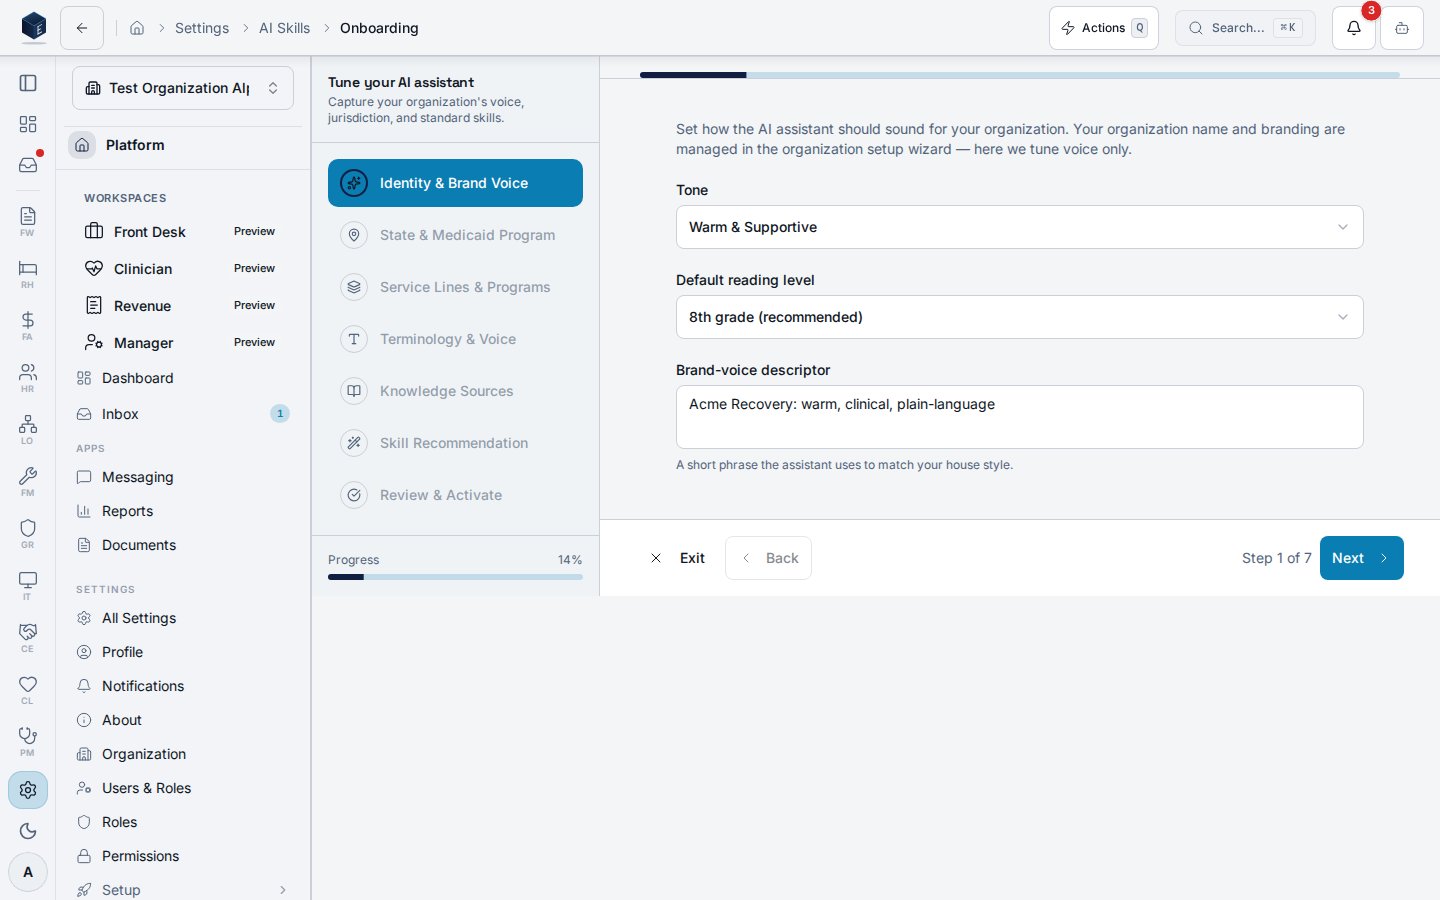This screenshot has height=900, width=1440.
Task: Open the Front Desk workspace
Action: click(x=183, y=232)
